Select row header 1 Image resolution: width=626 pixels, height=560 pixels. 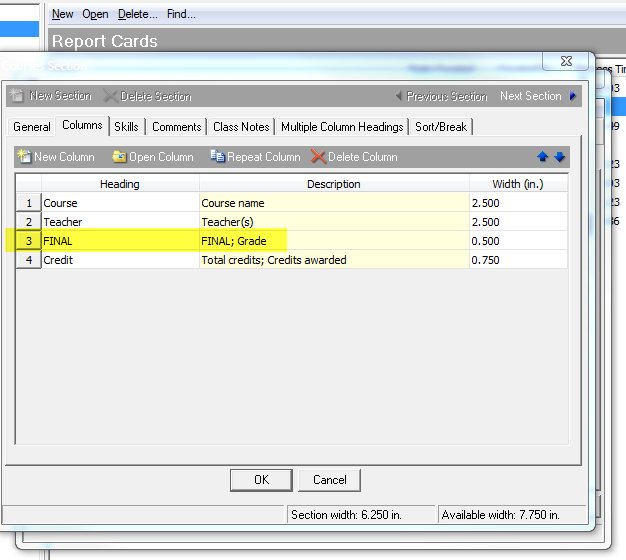29,203
